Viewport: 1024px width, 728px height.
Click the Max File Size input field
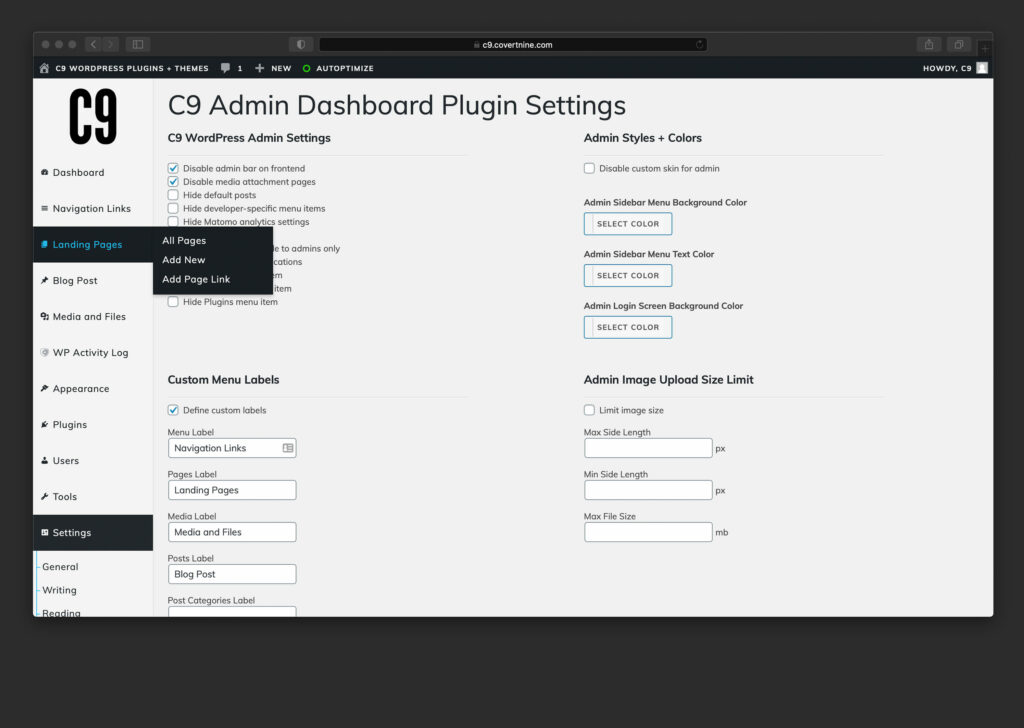click(x=648, y=532)
